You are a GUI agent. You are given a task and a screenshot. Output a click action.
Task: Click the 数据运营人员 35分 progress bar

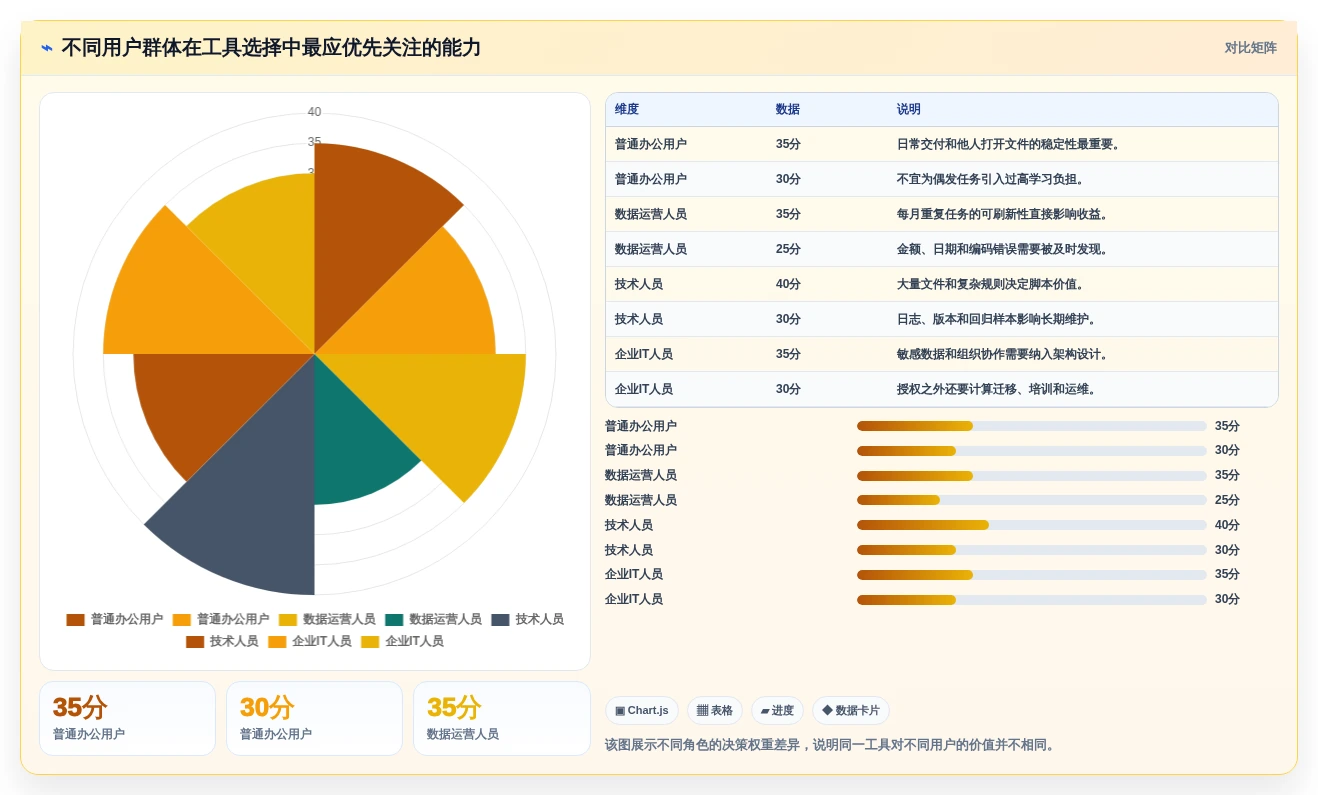[x=1032, y=476]
